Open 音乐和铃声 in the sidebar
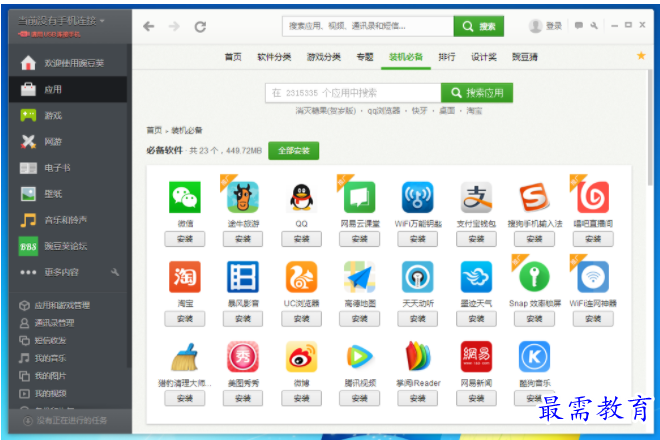Screen dimensions: 660x440 coord(68,220)
